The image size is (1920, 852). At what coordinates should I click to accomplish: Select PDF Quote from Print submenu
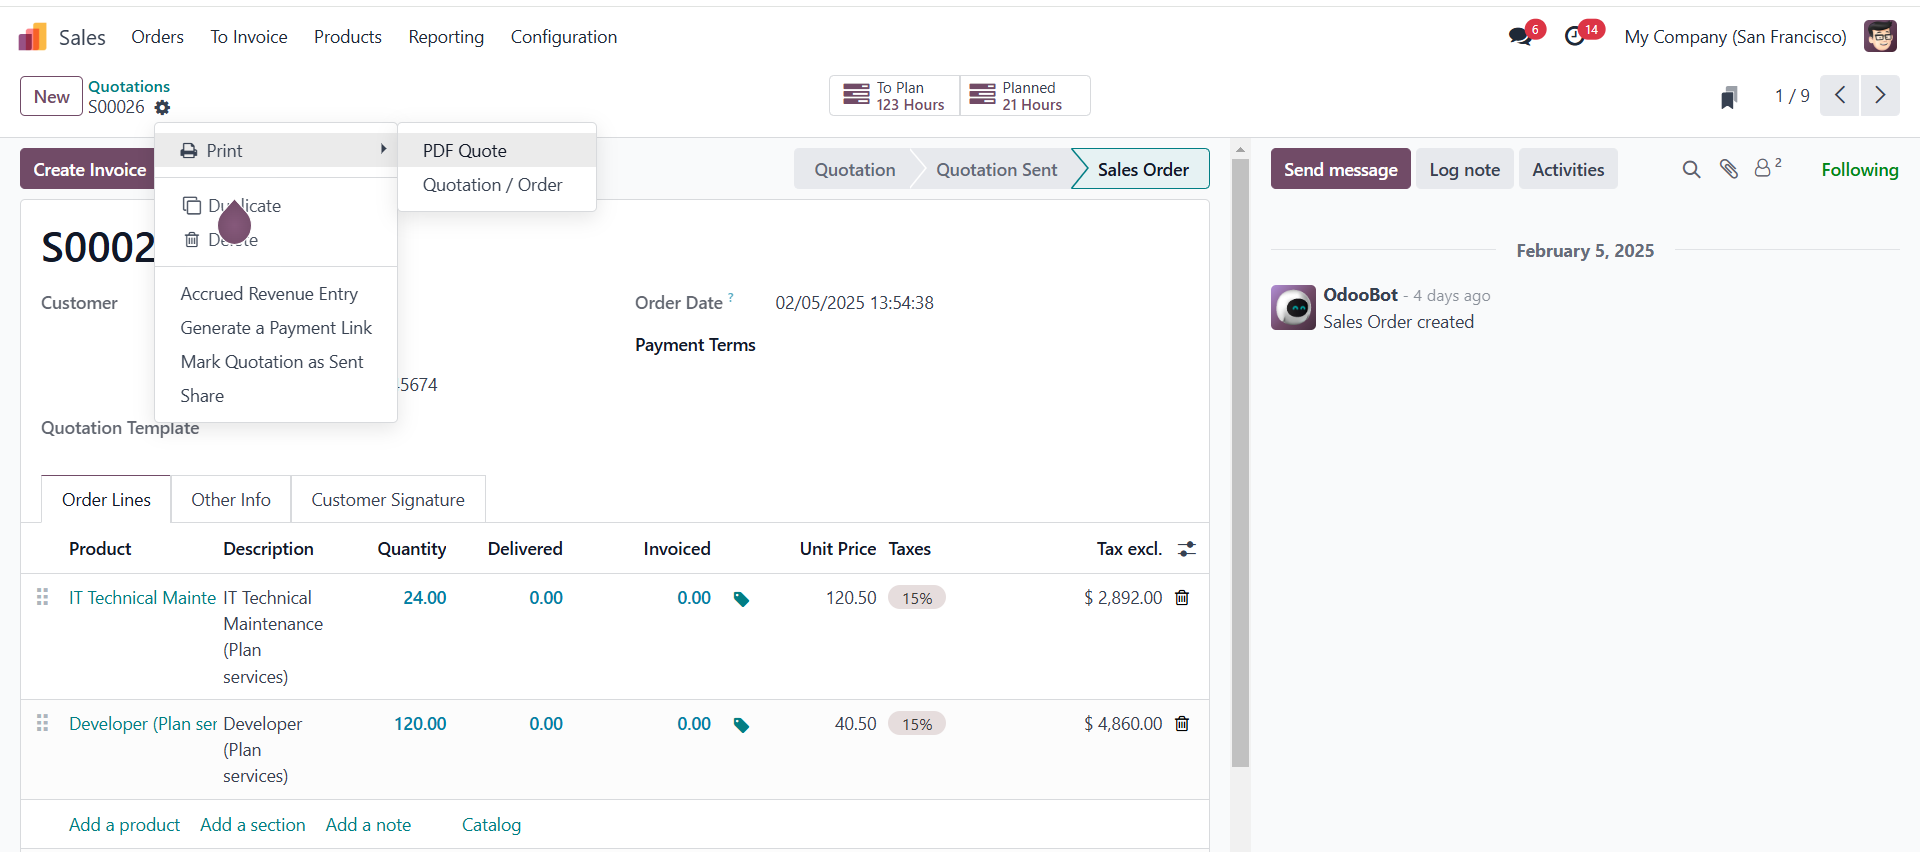pyautogui.click(x=465, y=151)
